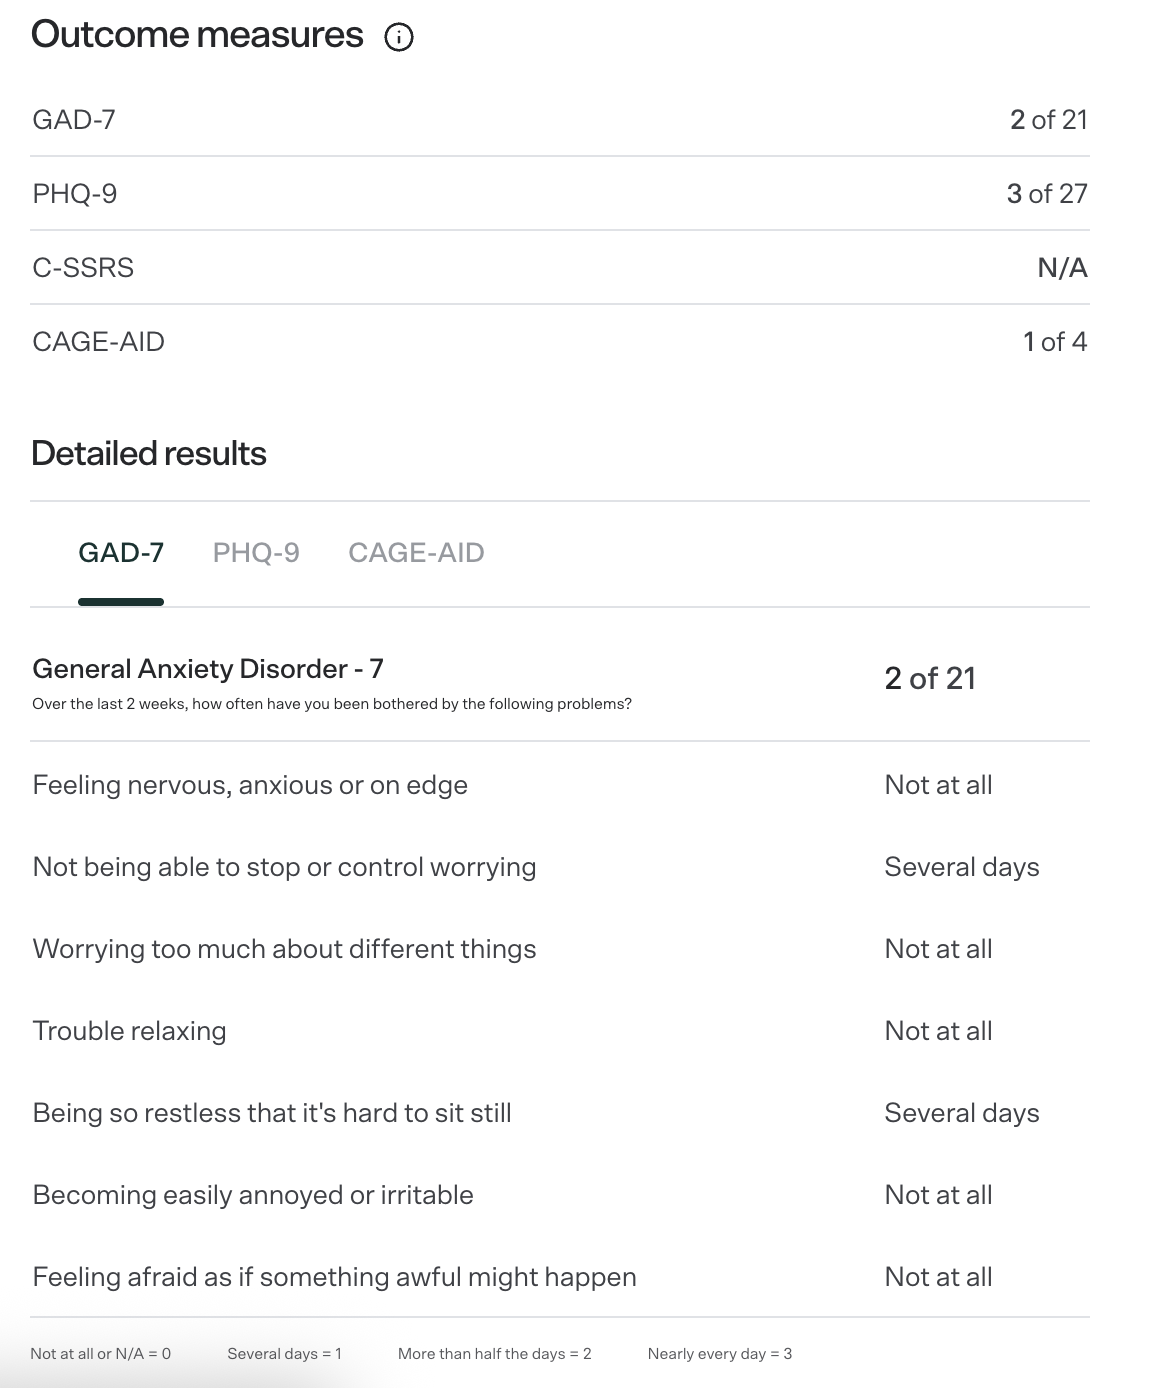Select Becoming easily annoyed or irritable row
1174x1388 pixels.
click(560, 1195)
